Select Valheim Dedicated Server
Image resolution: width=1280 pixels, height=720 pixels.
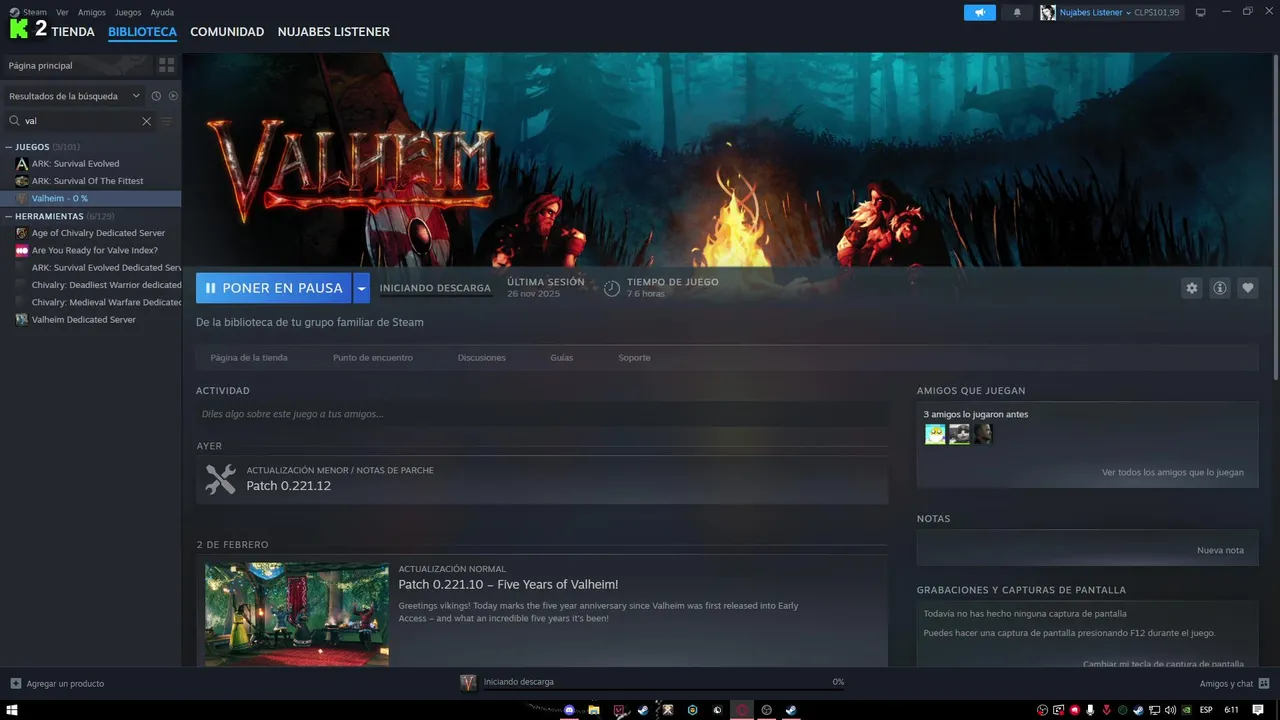click(90, 319)
